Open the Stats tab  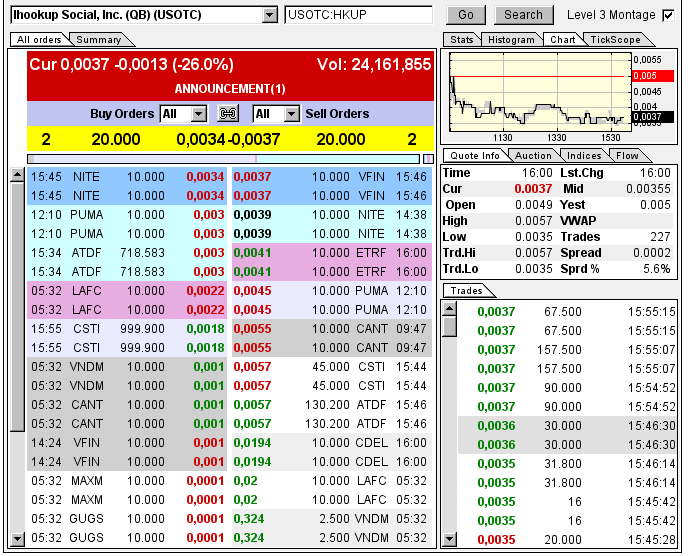click(x=462, y=39)
